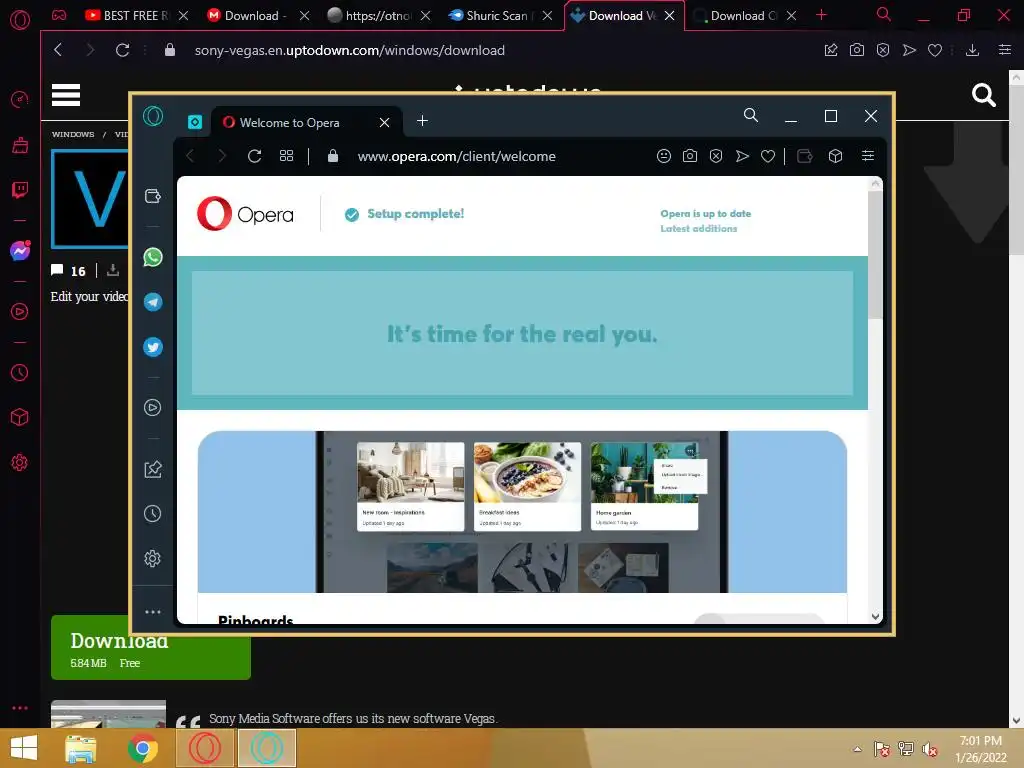Screen dimensions: 1024x768
Task: Open a new tab in front Opera window
Action: 423,121
